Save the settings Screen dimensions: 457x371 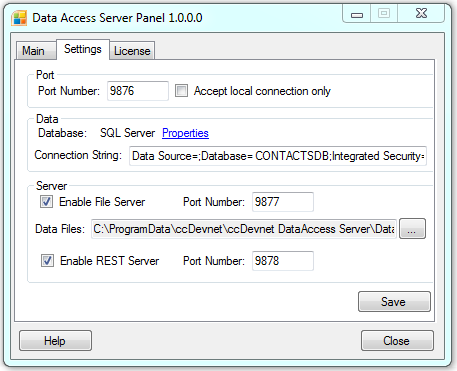point(394,302)
